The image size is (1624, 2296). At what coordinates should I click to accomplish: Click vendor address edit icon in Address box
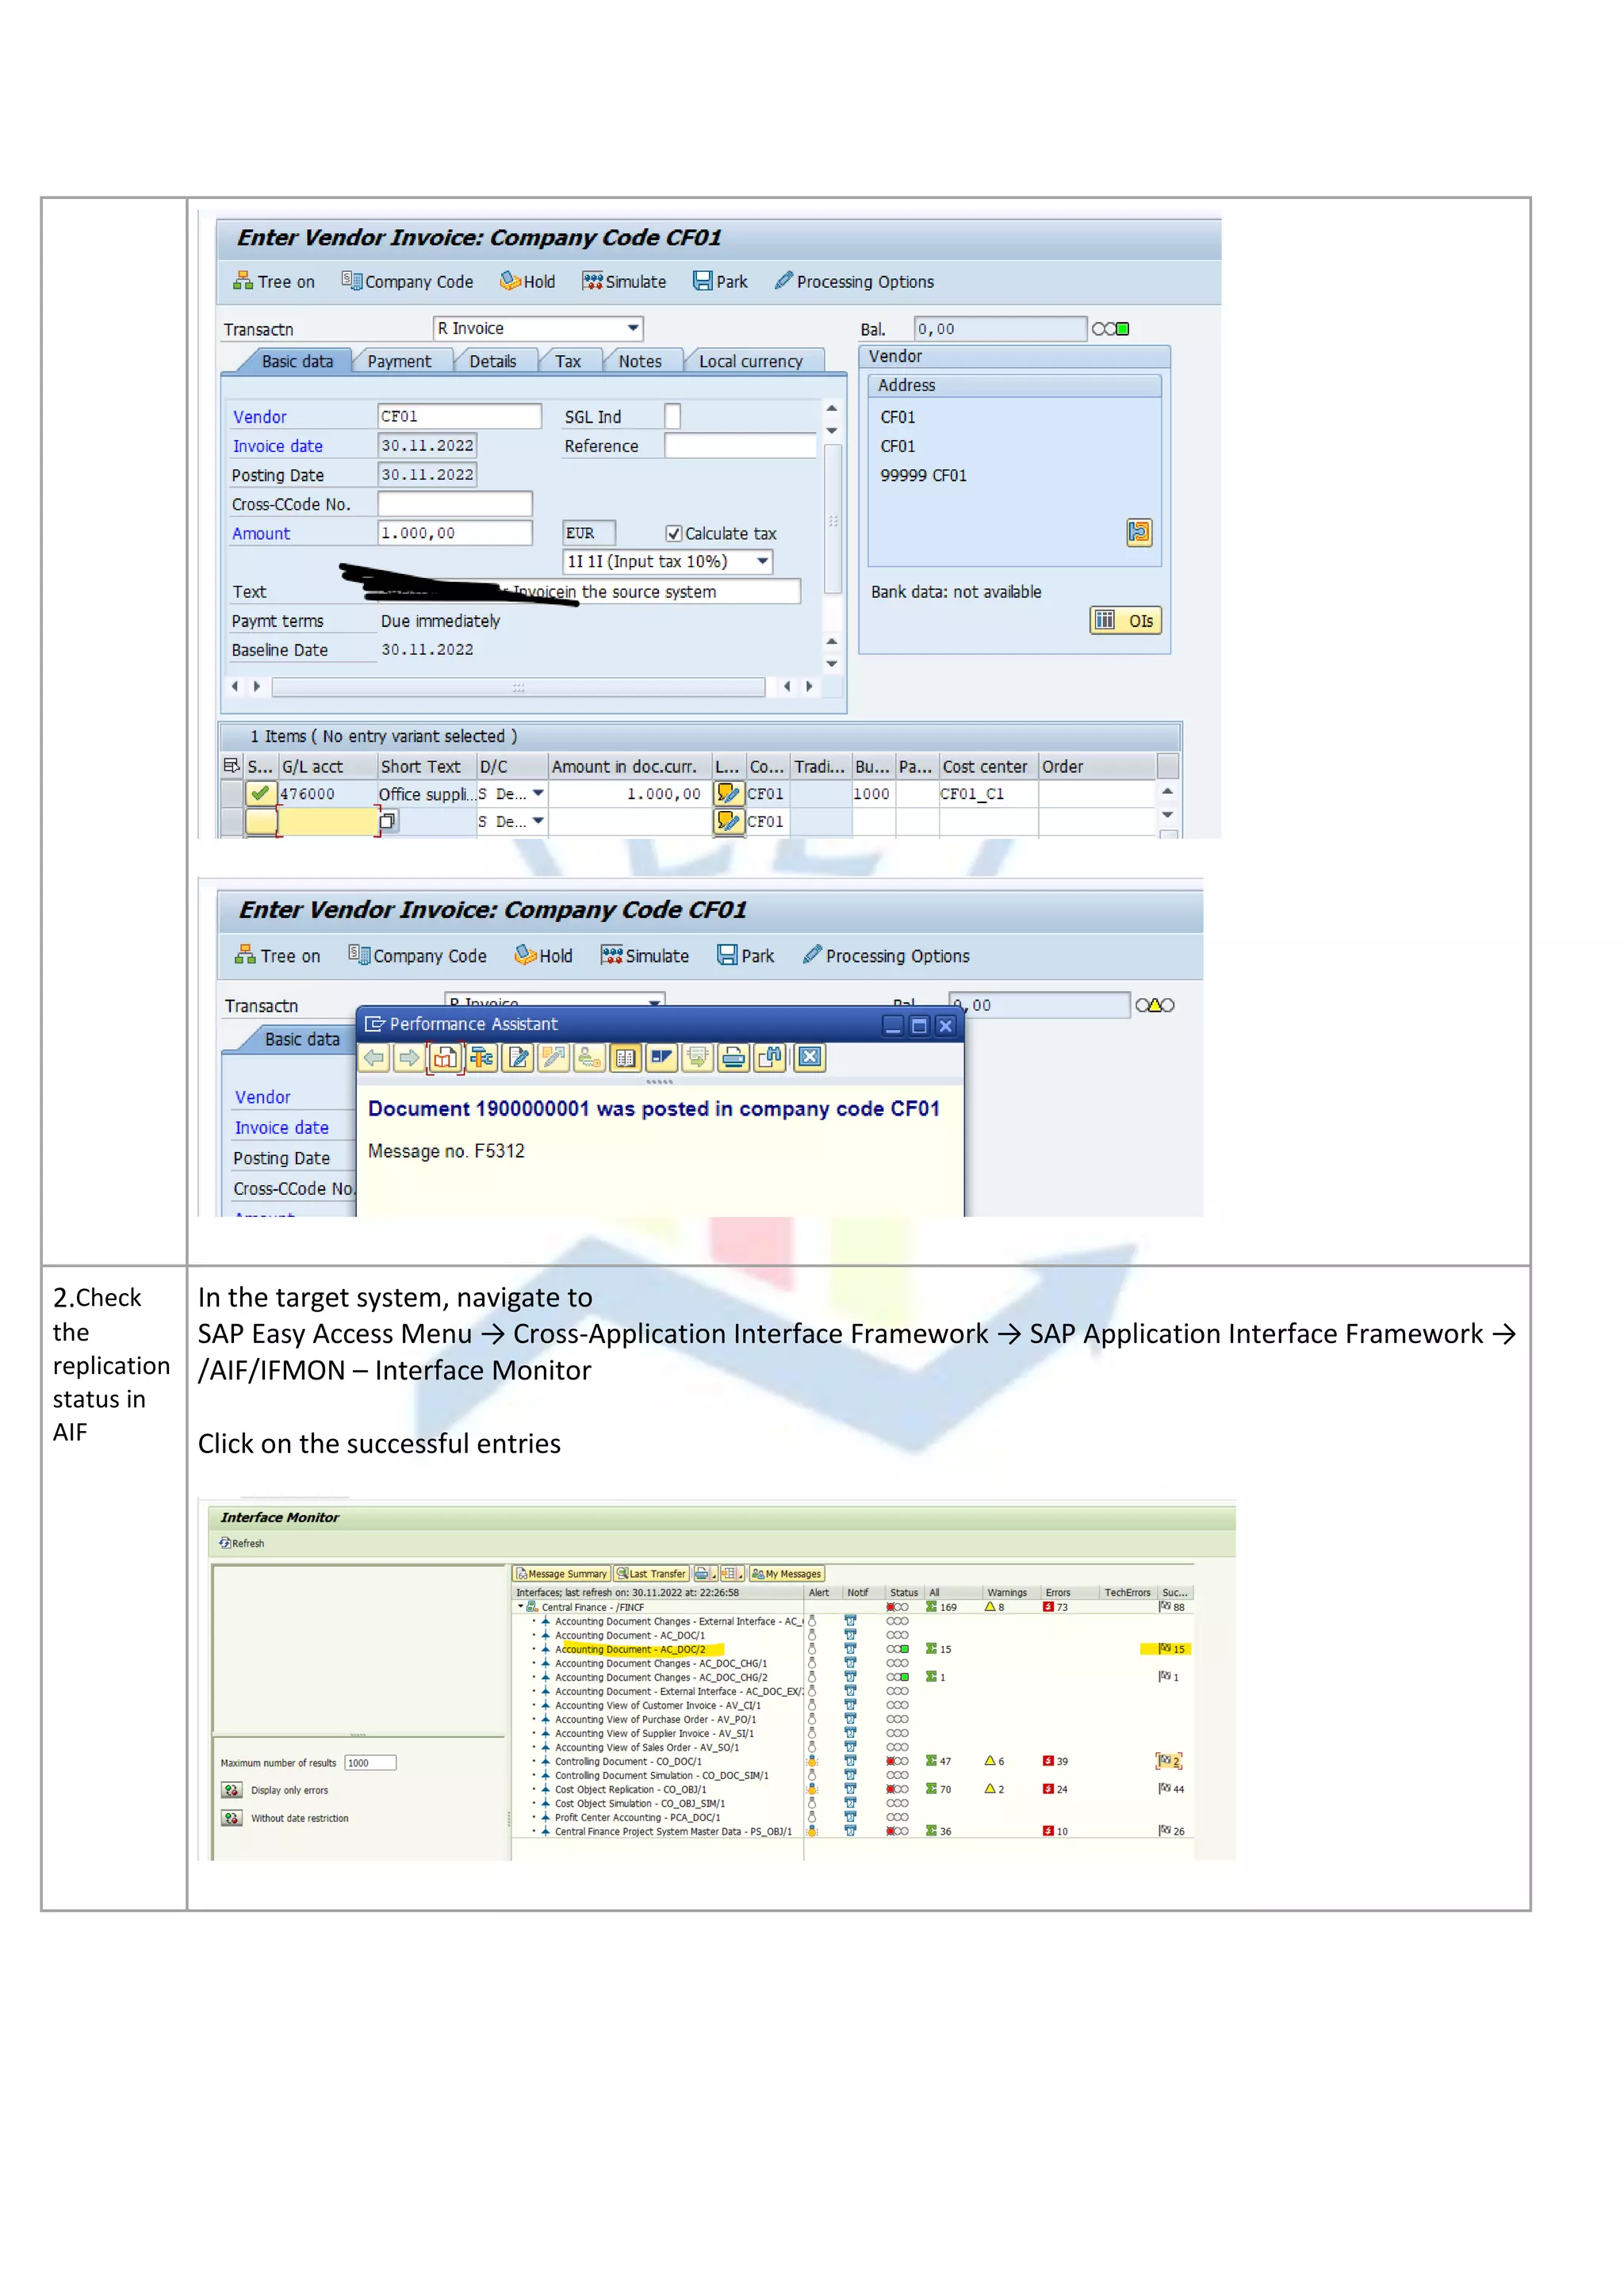(1139, 532)
